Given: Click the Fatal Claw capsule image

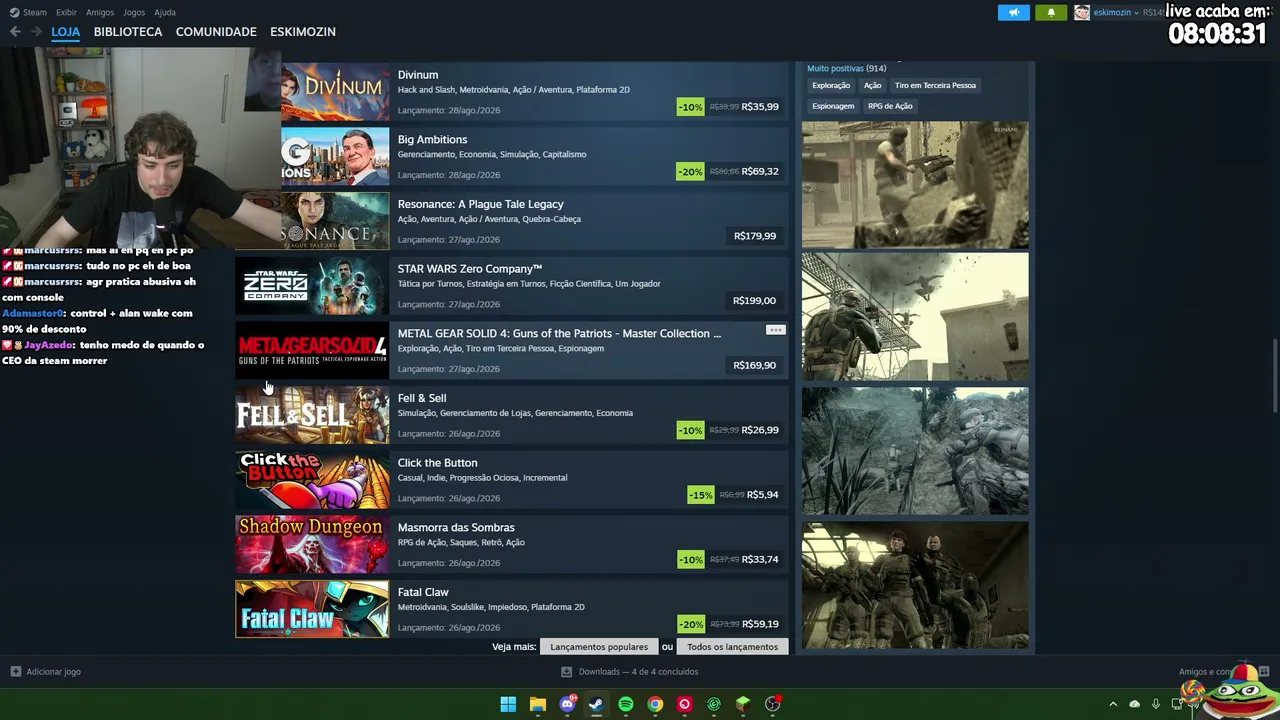Looking at the screenshot, I should click(312, 609).
